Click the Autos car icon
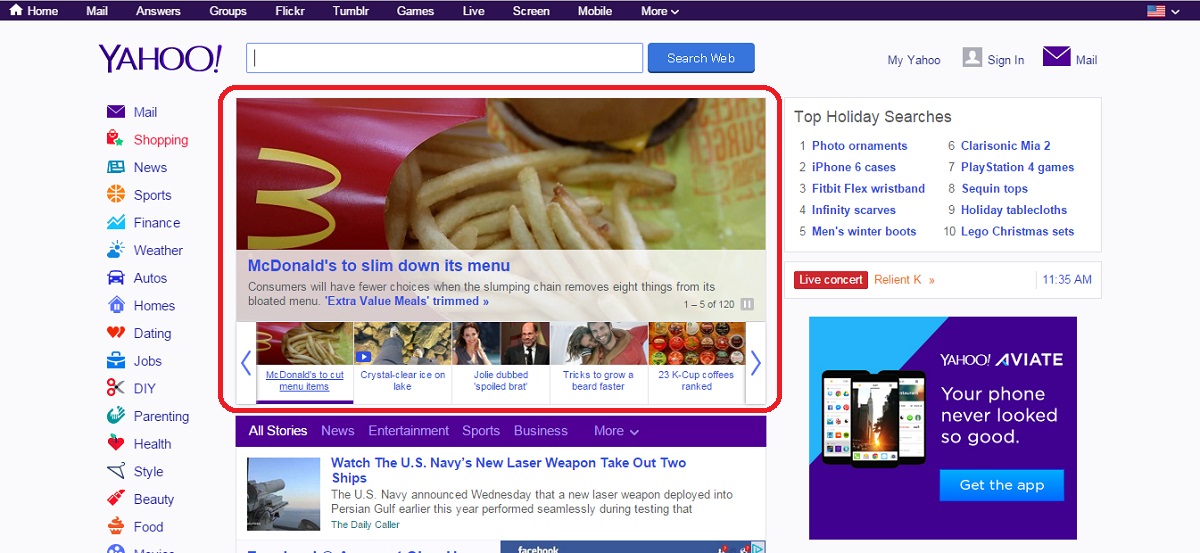 pos(115,278)
